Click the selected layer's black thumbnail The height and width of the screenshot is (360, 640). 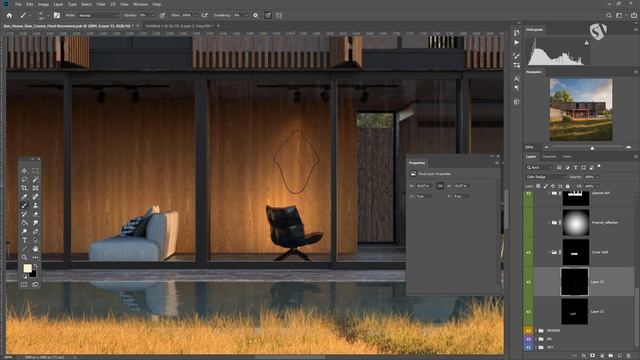(x=574, y=282)
